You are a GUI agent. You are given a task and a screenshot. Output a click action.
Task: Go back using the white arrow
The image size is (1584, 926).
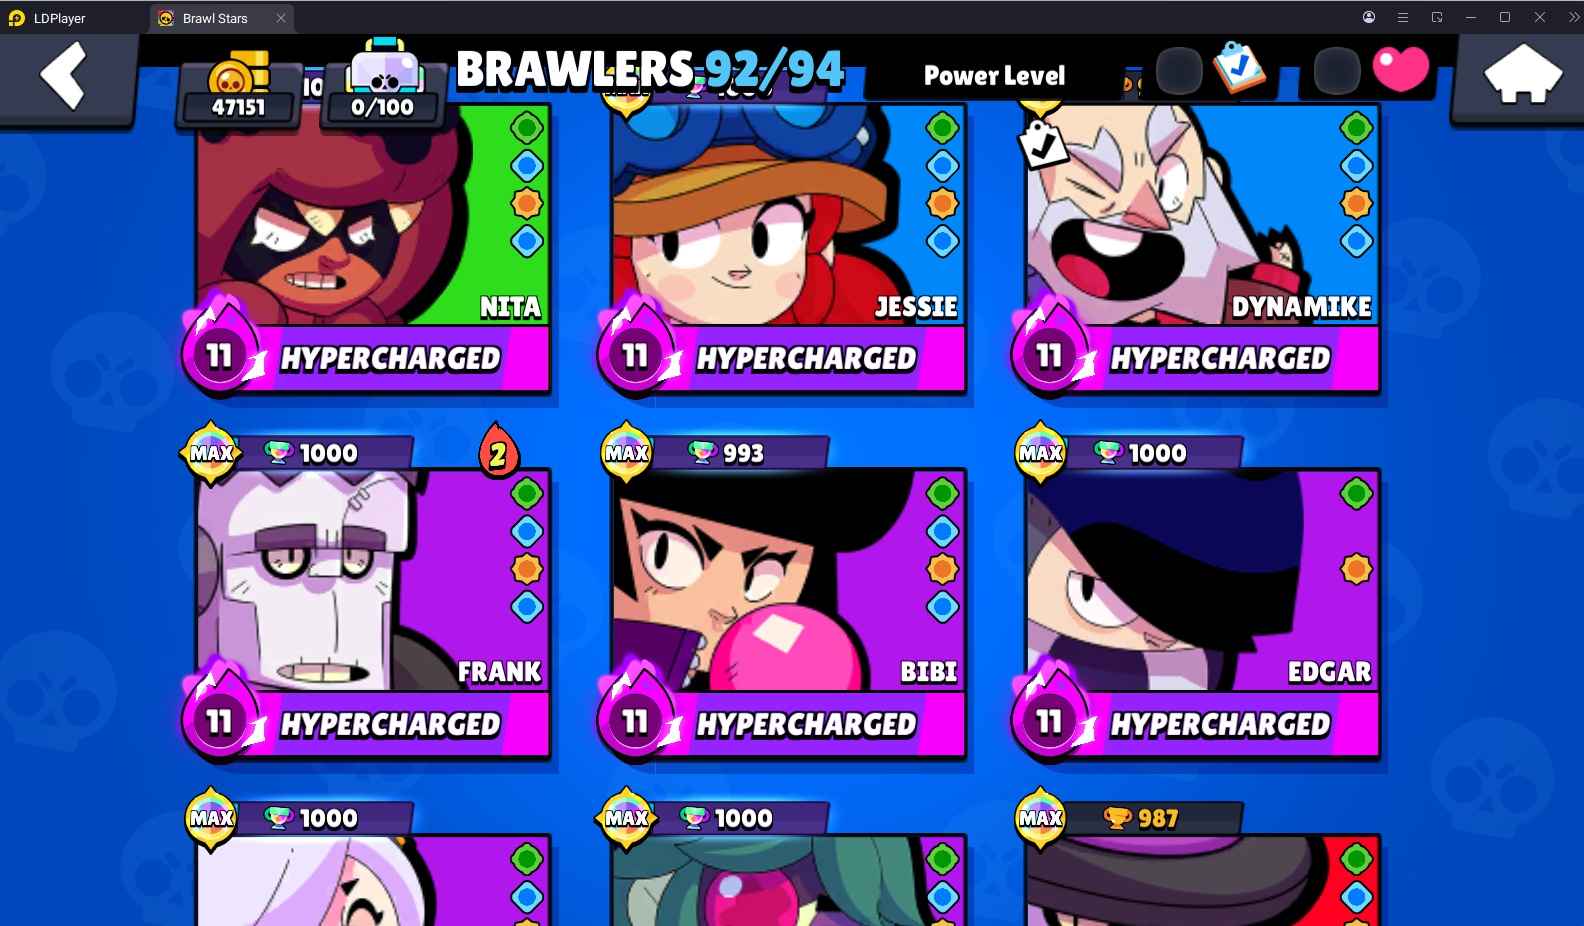point(63,76)
